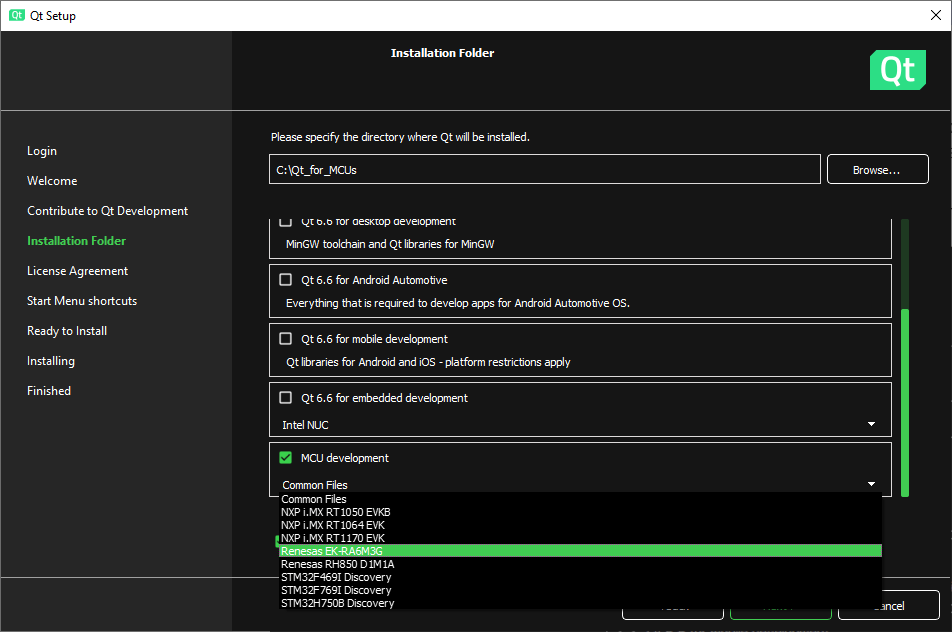Screen dimensions: 952x632
Task: Select STM32H750B Discovery option
Action: click(x=337, y=603)
